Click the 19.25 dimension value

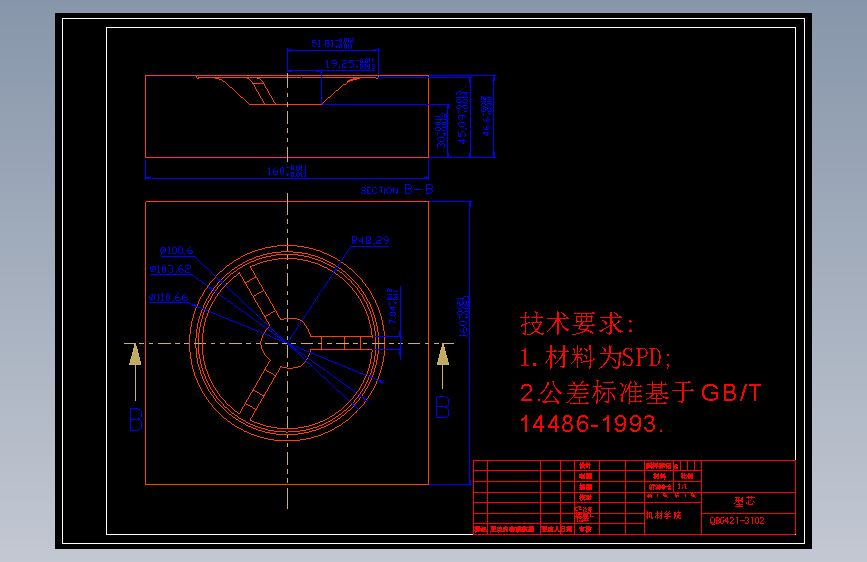[x=349, y=64]
